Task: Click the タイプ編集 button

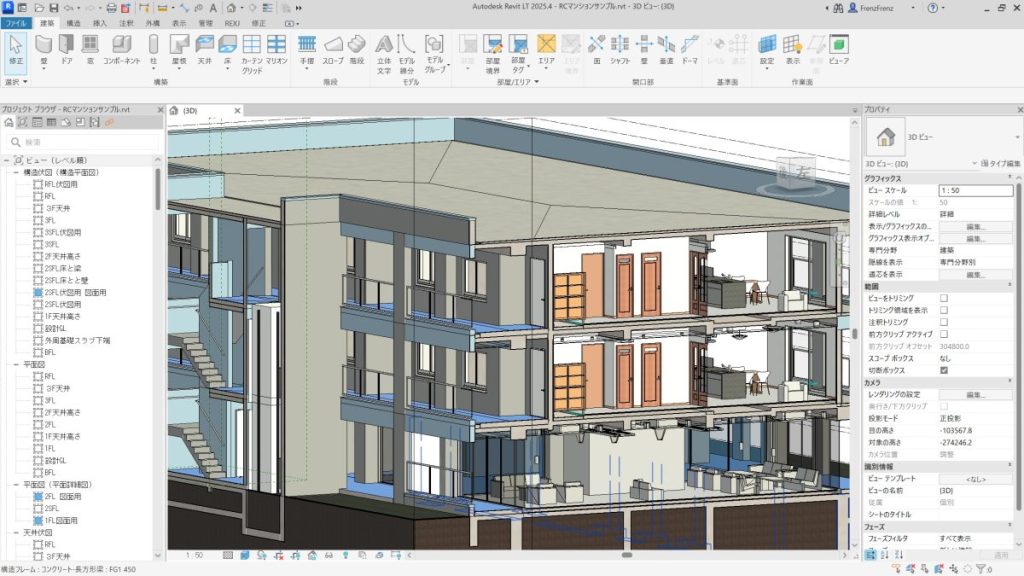Action: [x=999, y=163]
